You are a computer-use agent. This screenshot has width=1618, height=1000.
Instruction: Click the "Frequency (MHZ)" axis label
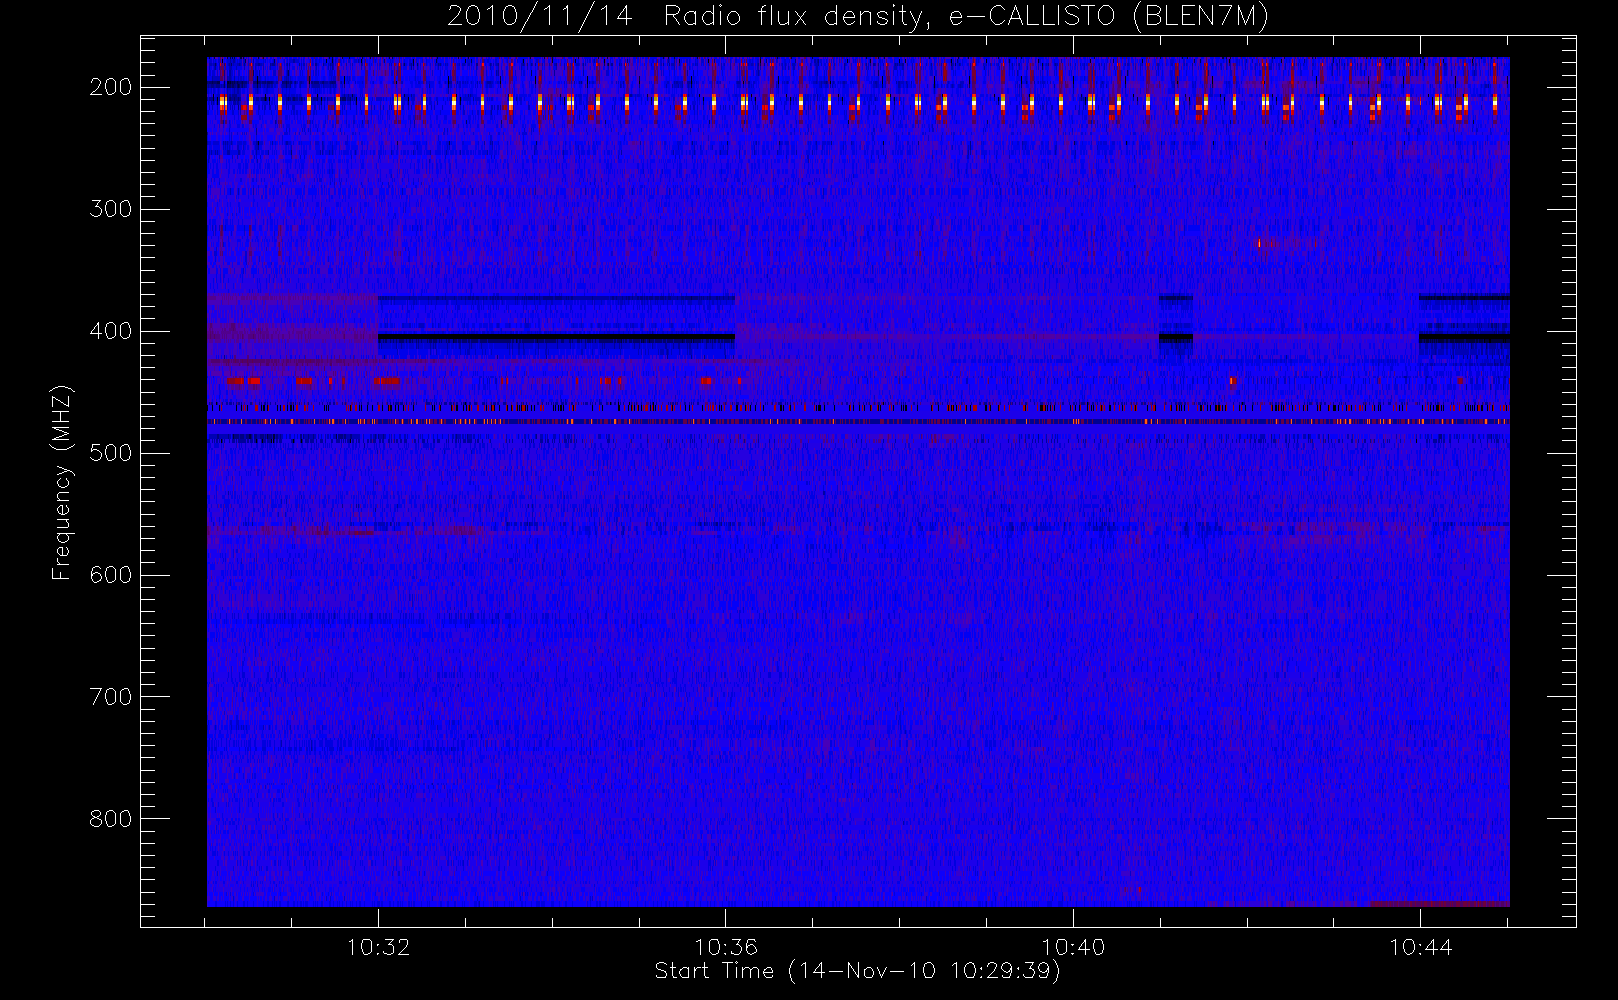62,482
